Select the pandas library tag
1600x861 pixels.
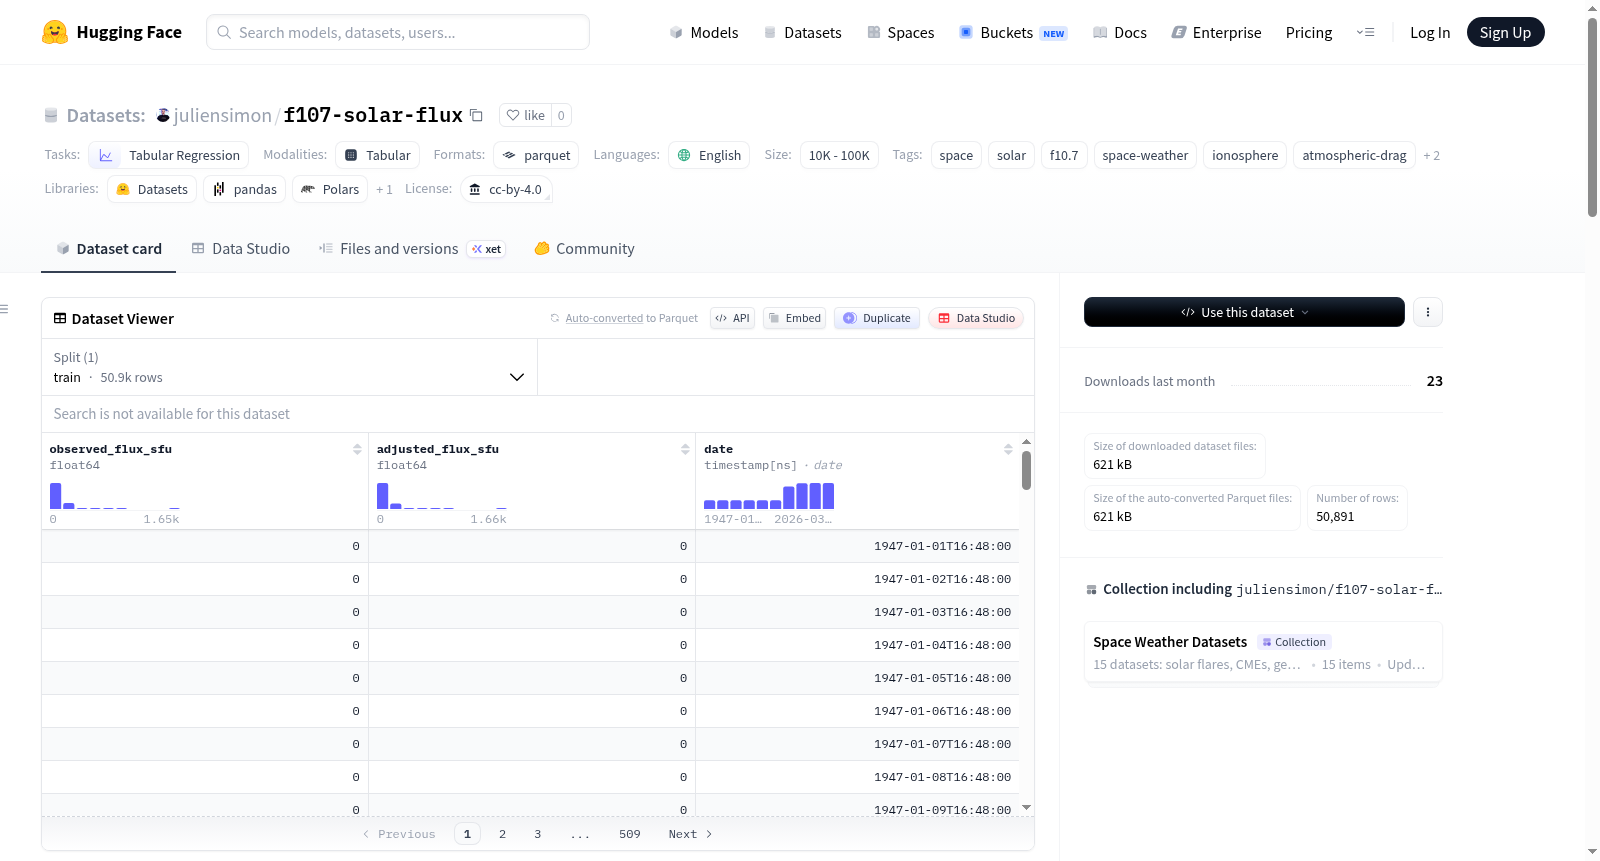tap(245, 189)
